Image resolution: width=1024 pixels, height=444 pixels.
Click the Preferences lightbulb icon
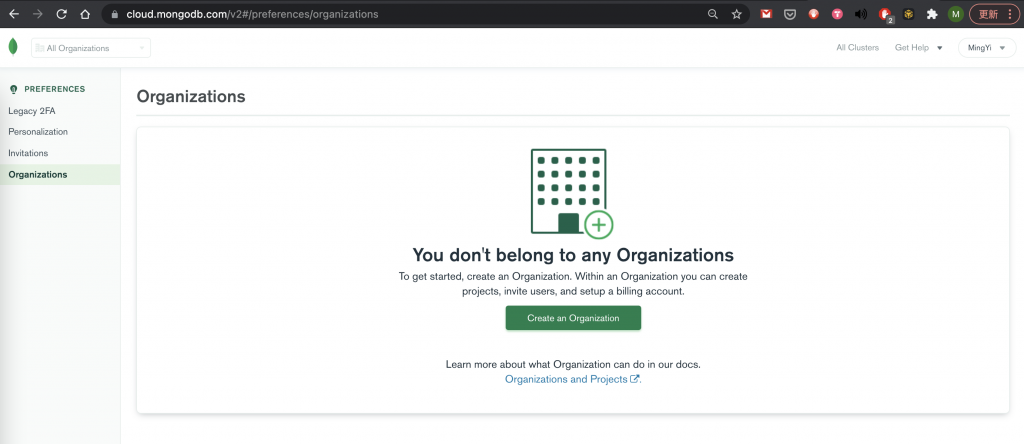tap(14, 89)
